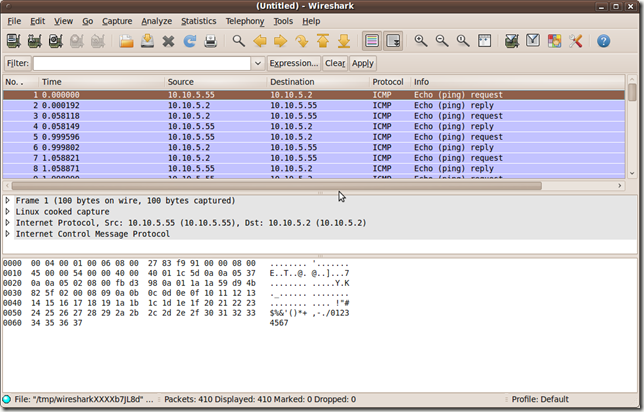
Task: Click the Filter: label button
Action: coord(18,63)
